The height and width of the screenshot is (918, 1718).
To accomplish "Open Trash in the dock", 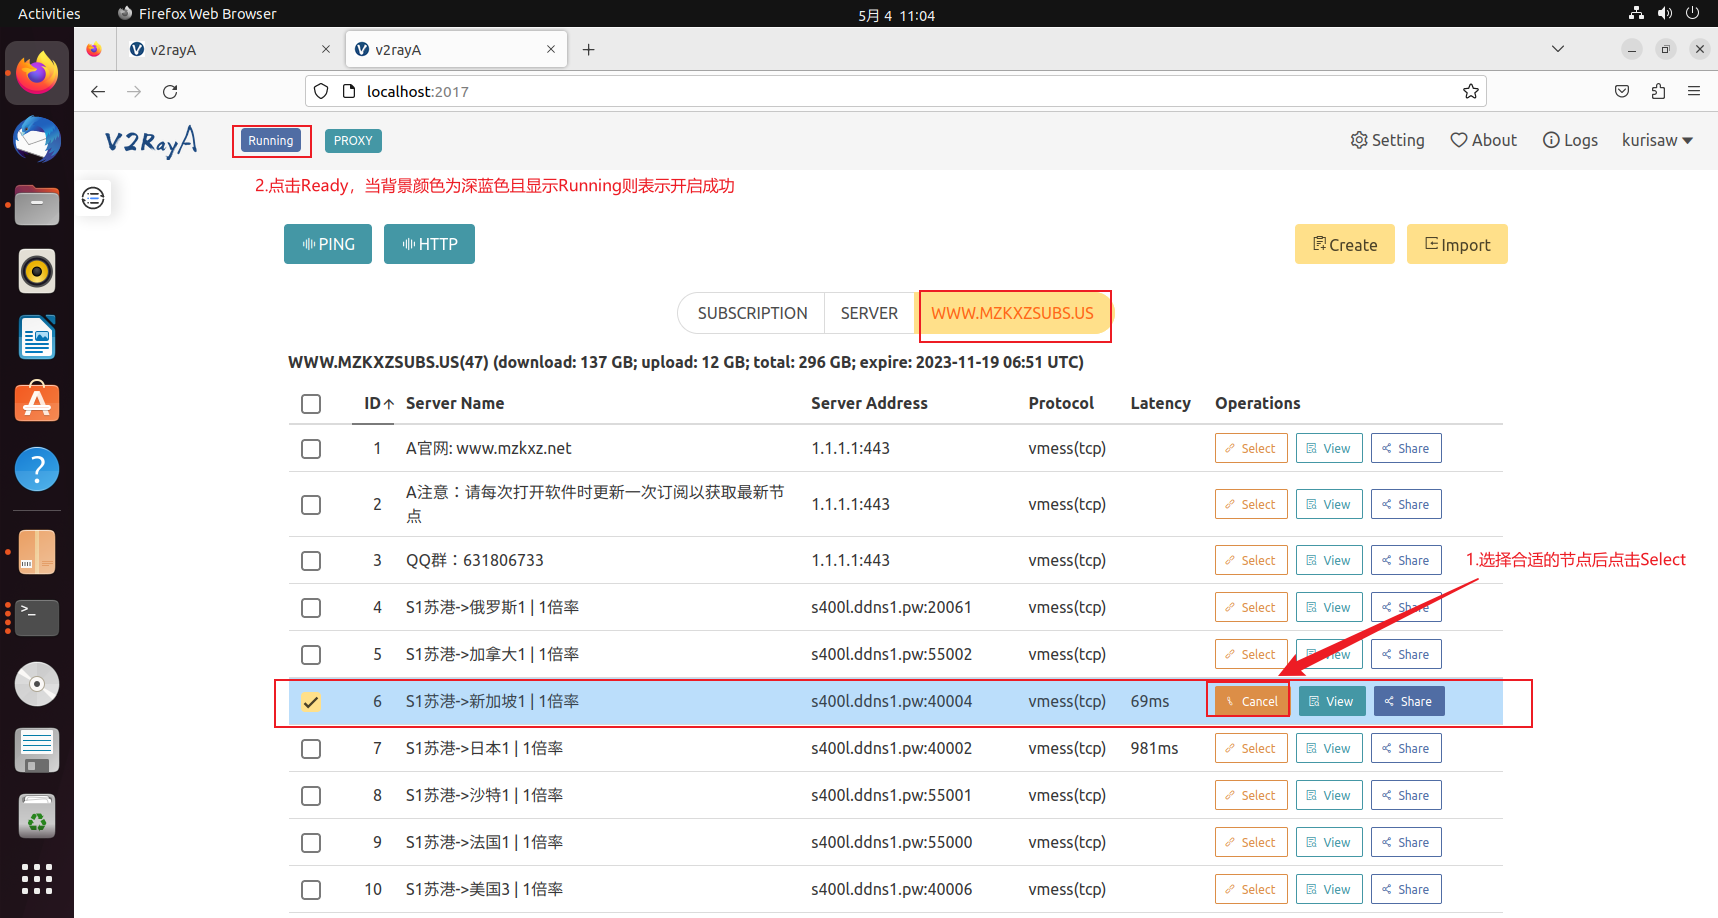I will (x=37, y=817).
